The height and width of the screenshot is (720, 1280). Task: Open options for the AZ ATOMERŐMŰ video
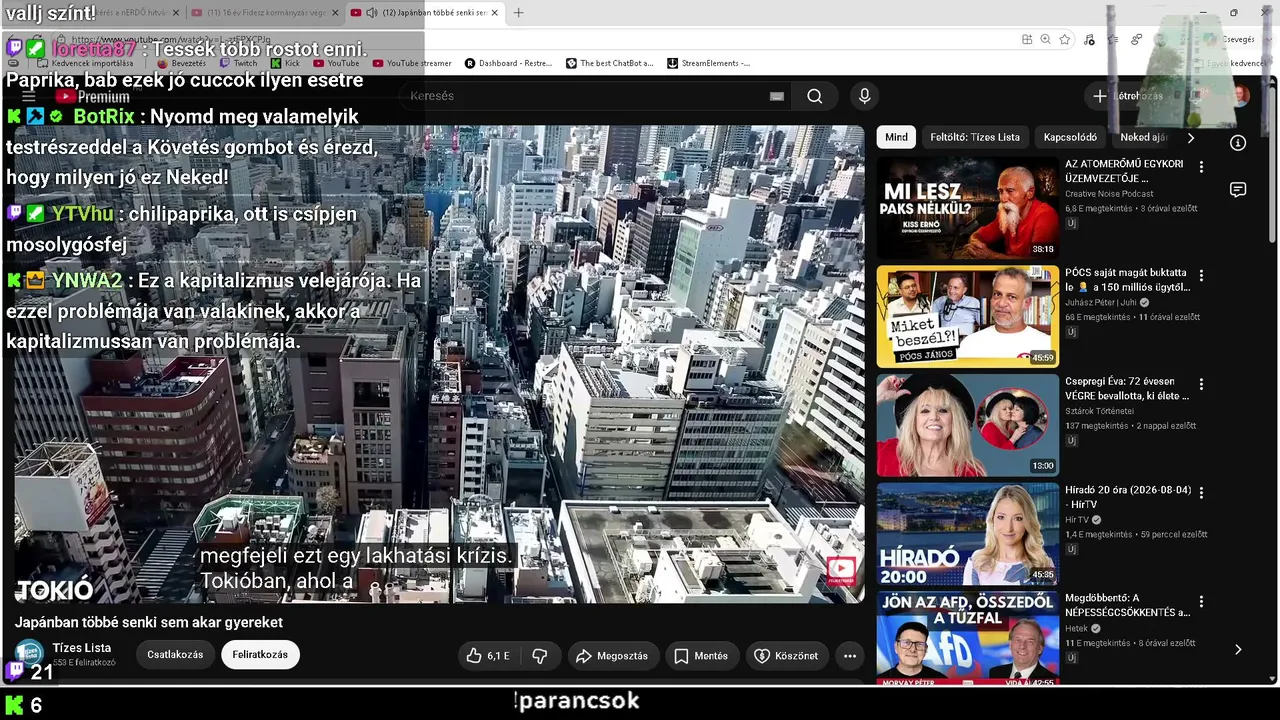(x=1201, y=167)
